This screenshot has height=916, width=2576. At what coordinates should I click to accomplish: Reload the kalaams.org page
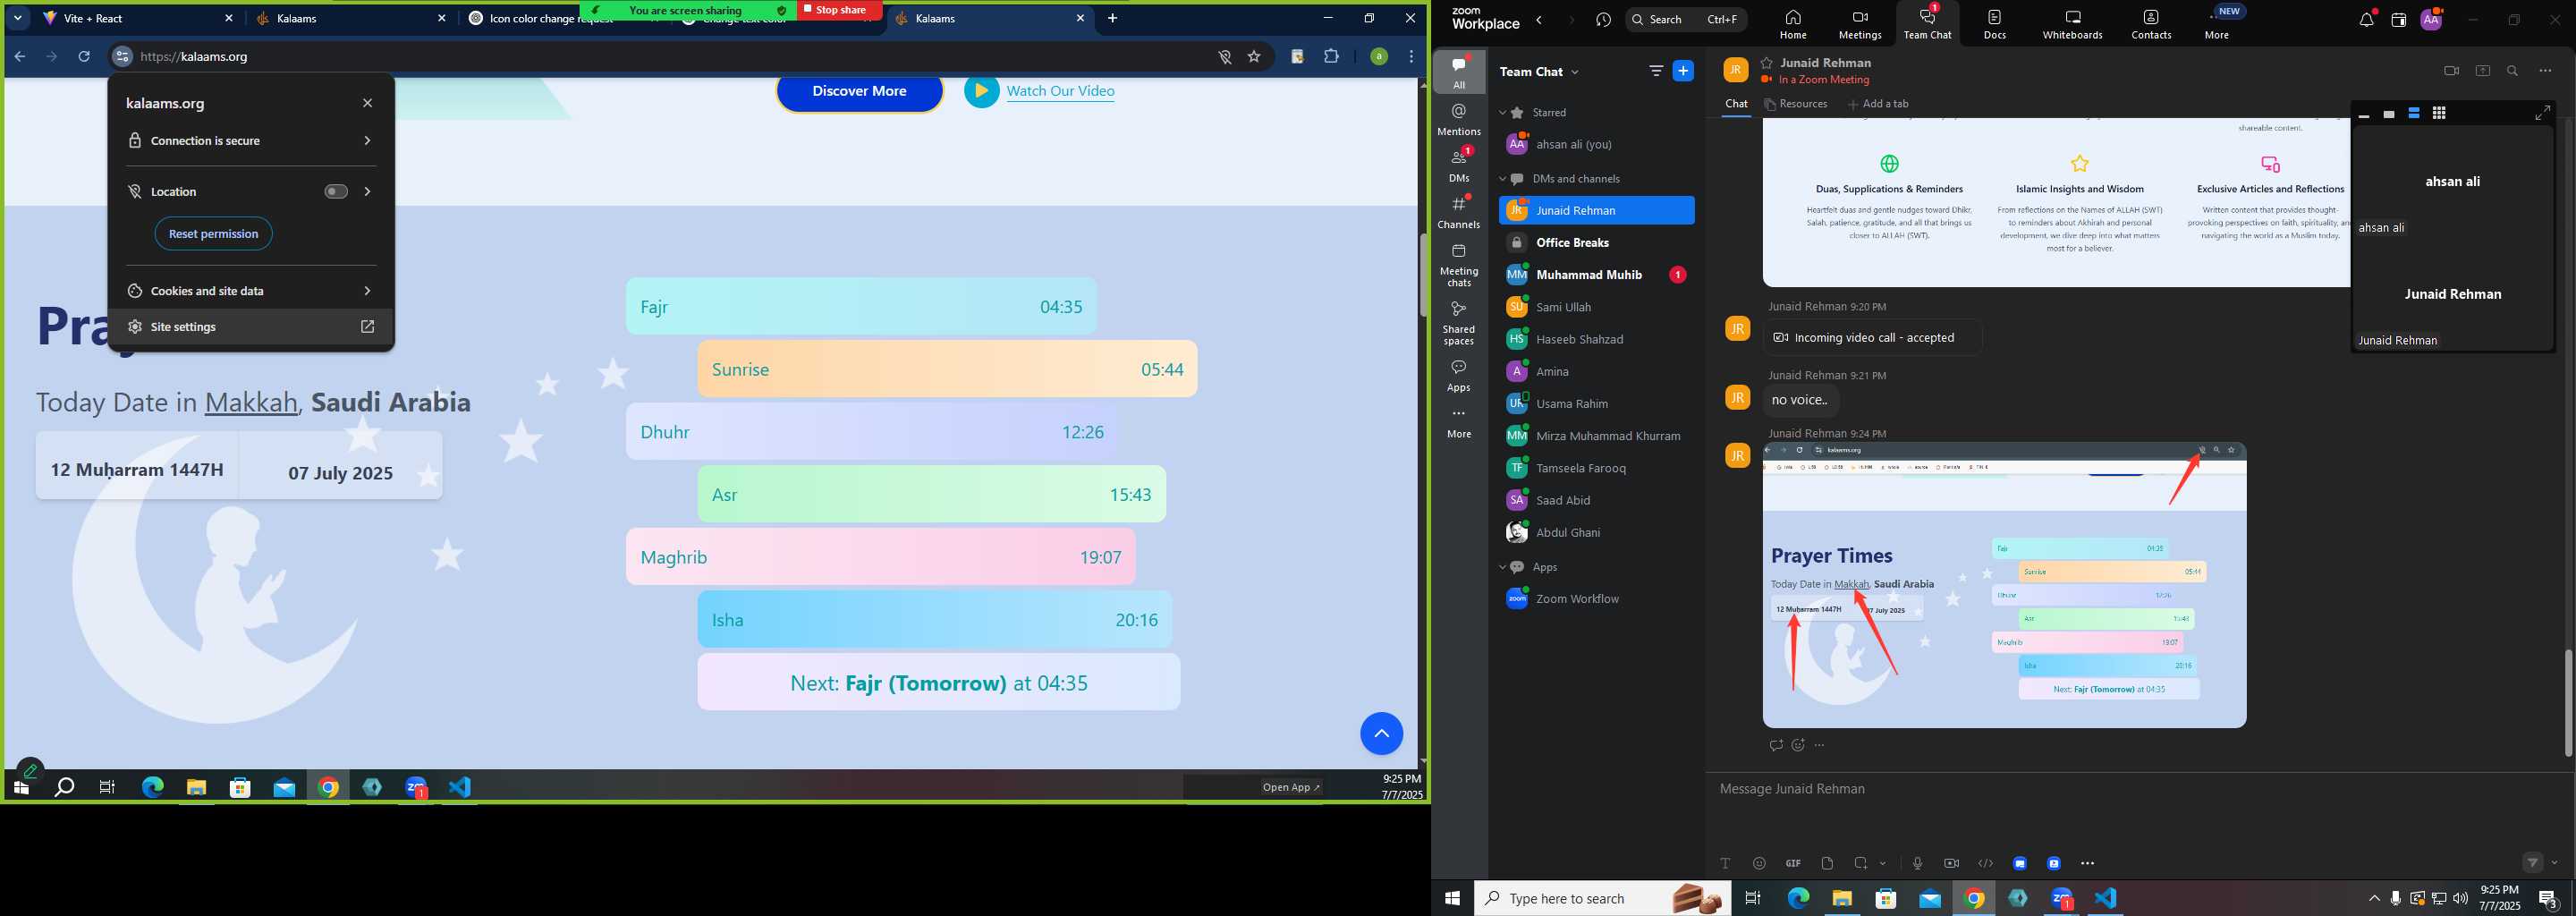tap(84, 57)
